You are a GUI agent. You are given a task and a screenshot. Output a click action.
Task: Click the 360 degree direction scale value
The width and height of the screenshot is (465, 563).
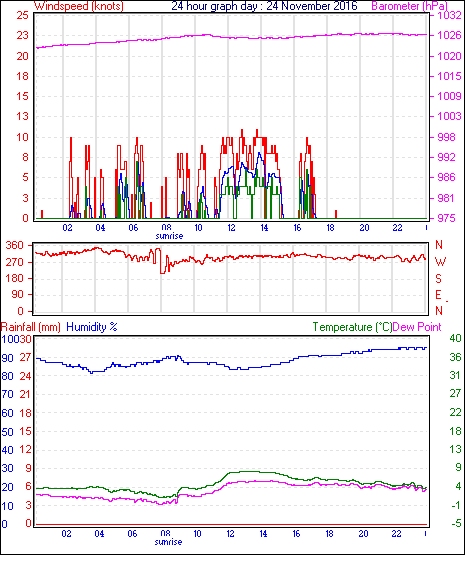point(15,246)
